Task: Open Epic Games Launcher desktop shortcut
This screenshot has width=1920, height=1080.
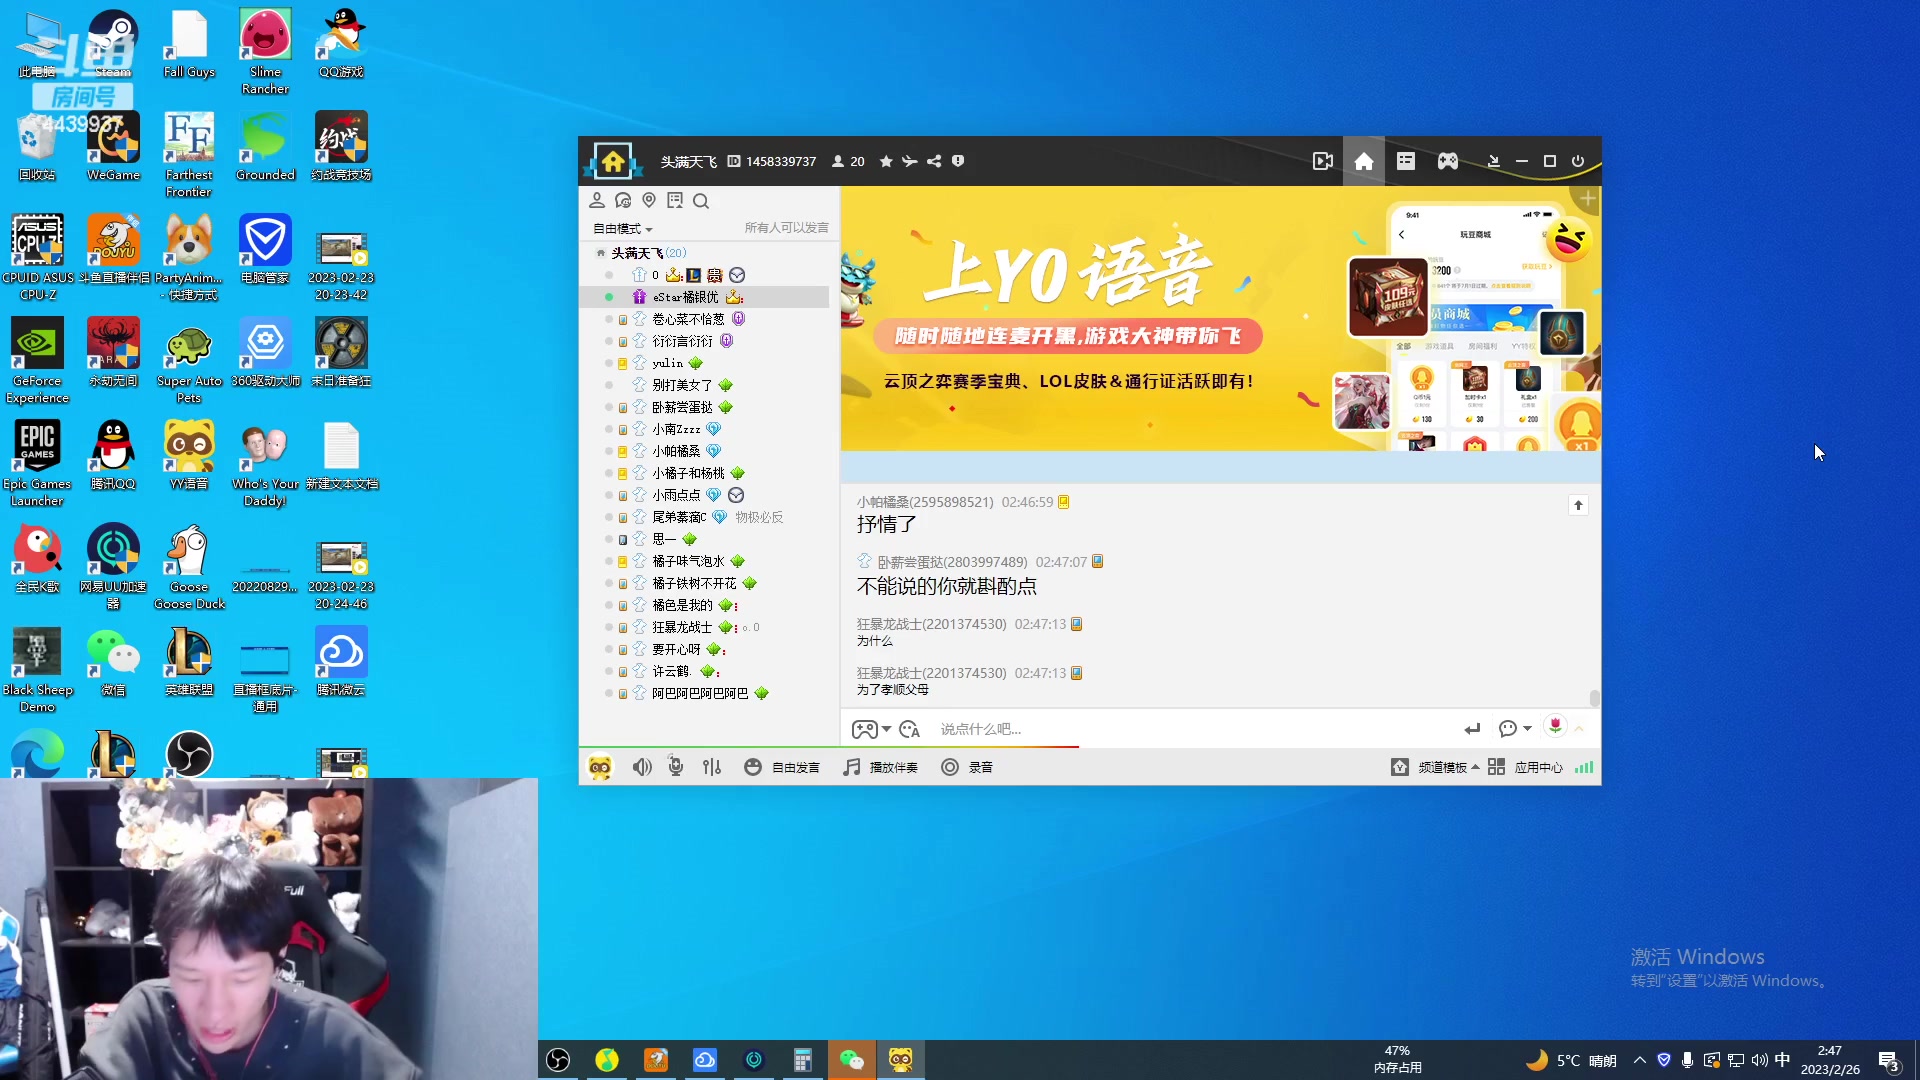Action: click(x=37, y=463)
